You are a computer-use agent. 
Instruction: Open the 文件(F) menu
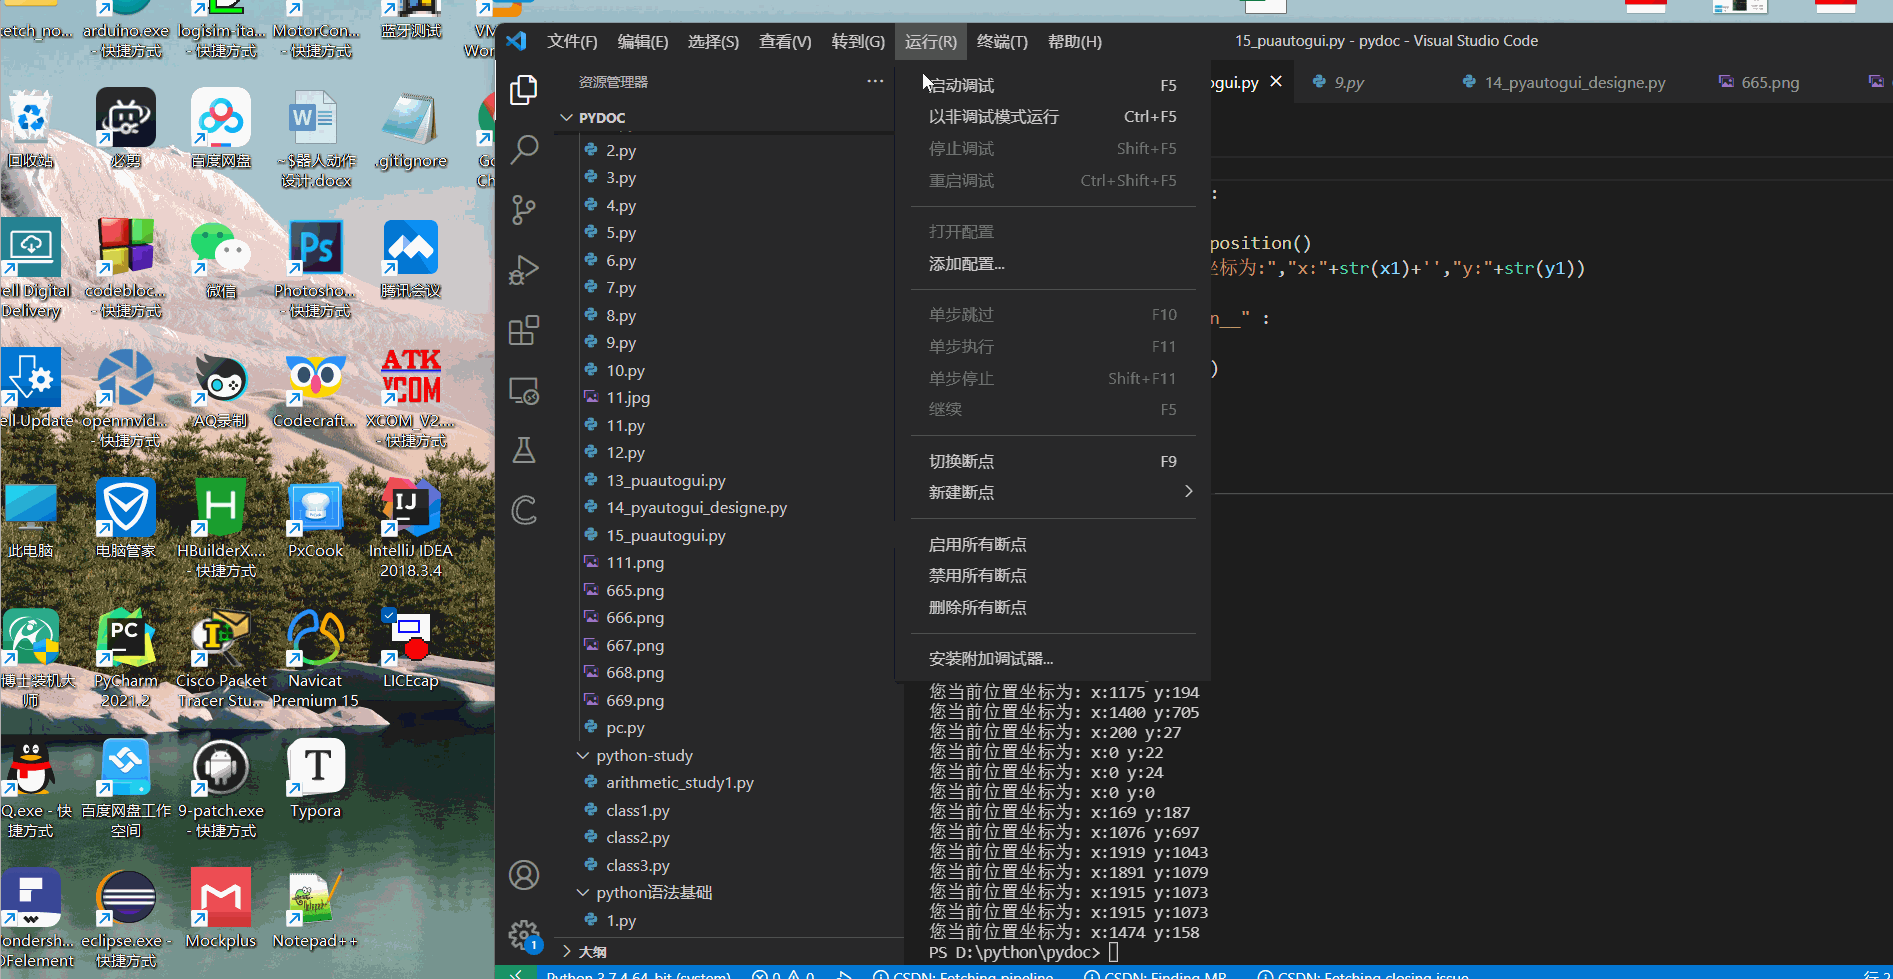click(572, 42)
